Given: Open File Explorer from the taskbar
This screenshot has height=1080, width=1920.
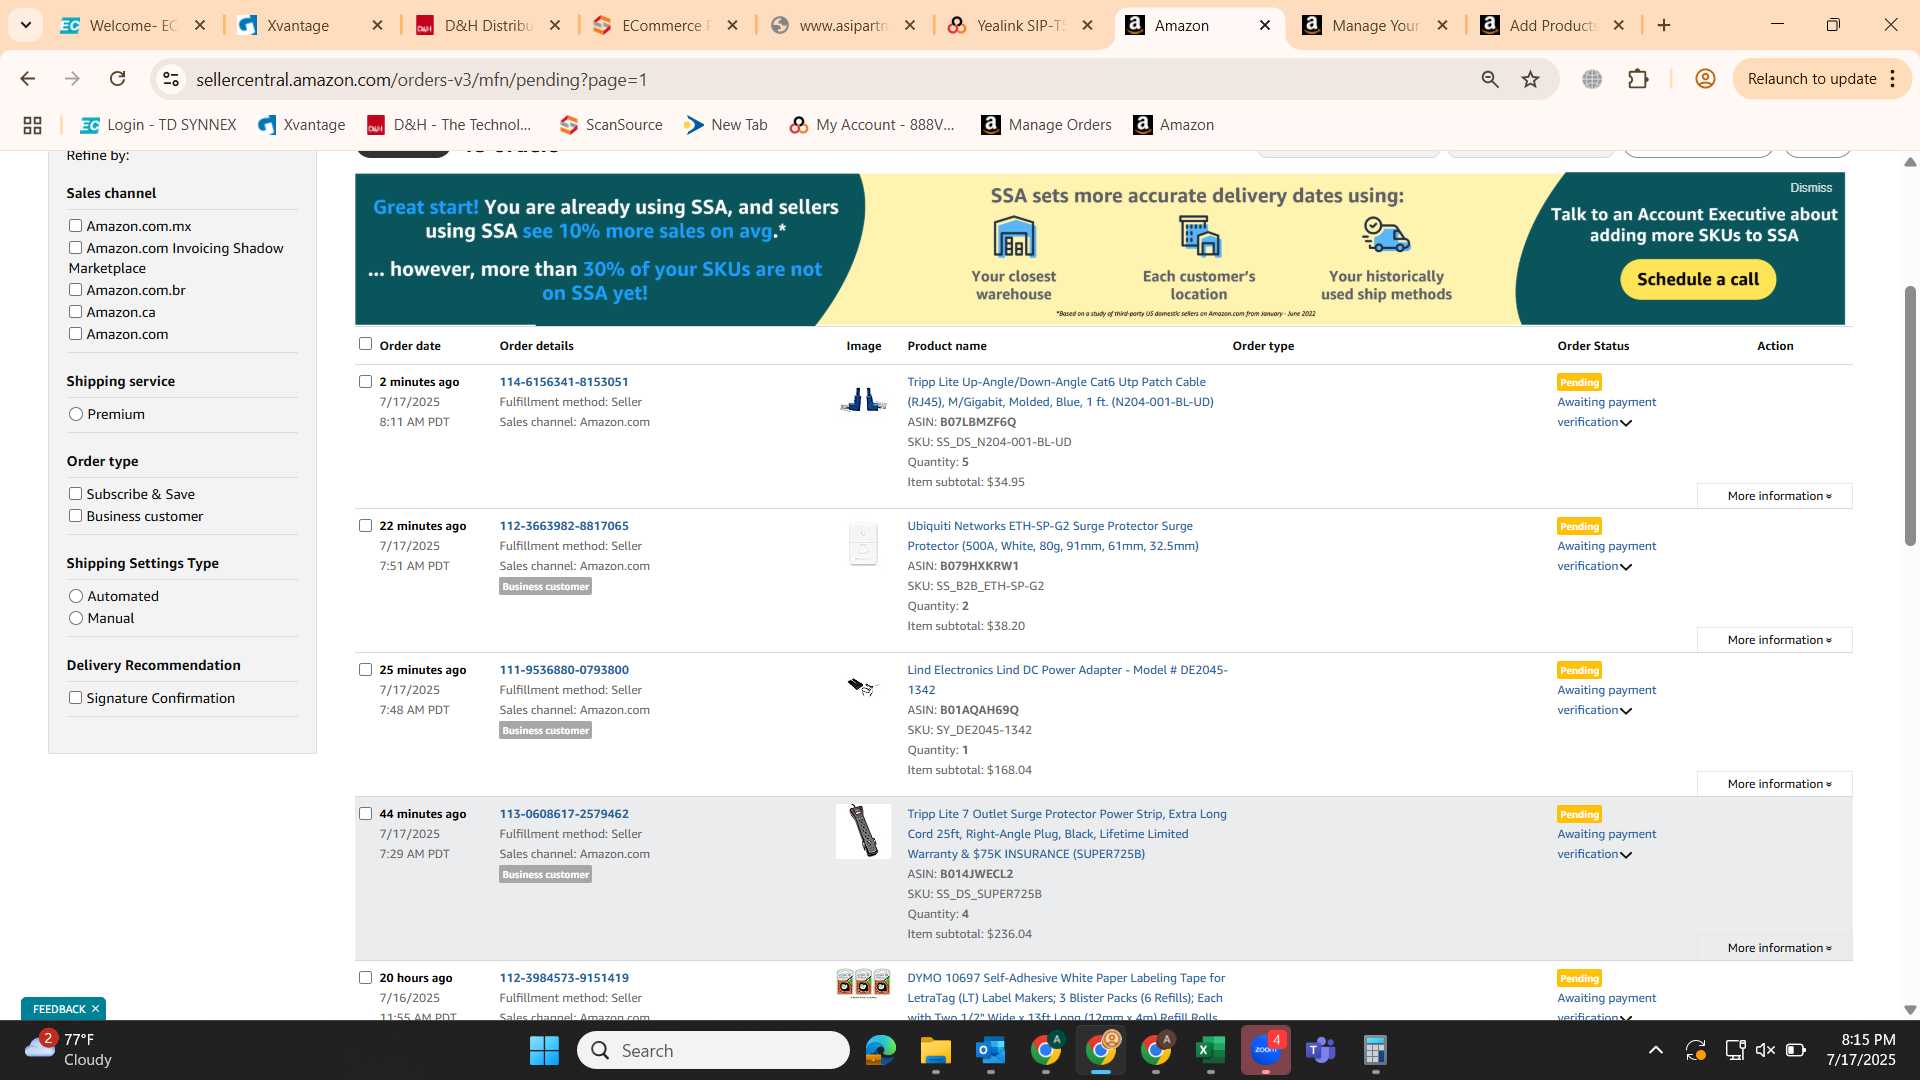Looking at the screenshot, I should coord(936,1051).
